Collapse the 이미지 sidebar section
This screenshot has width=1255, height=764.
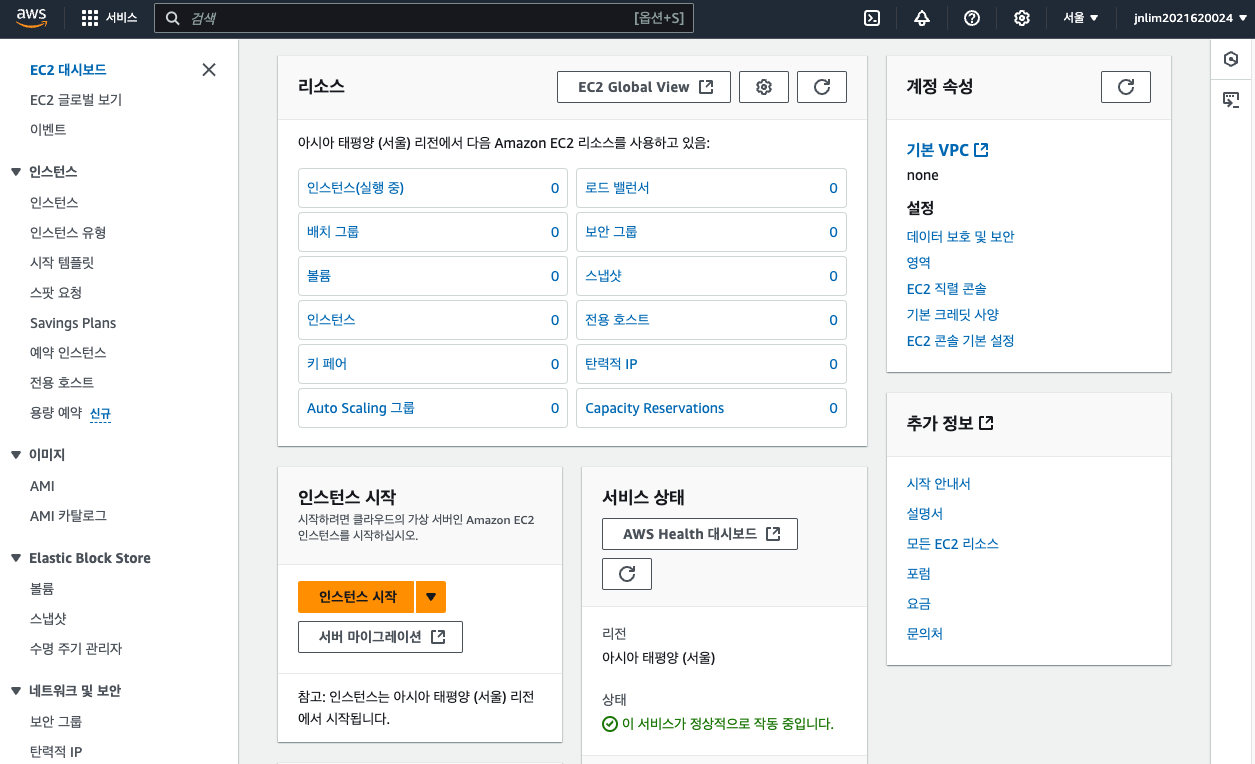click(16, 455)
